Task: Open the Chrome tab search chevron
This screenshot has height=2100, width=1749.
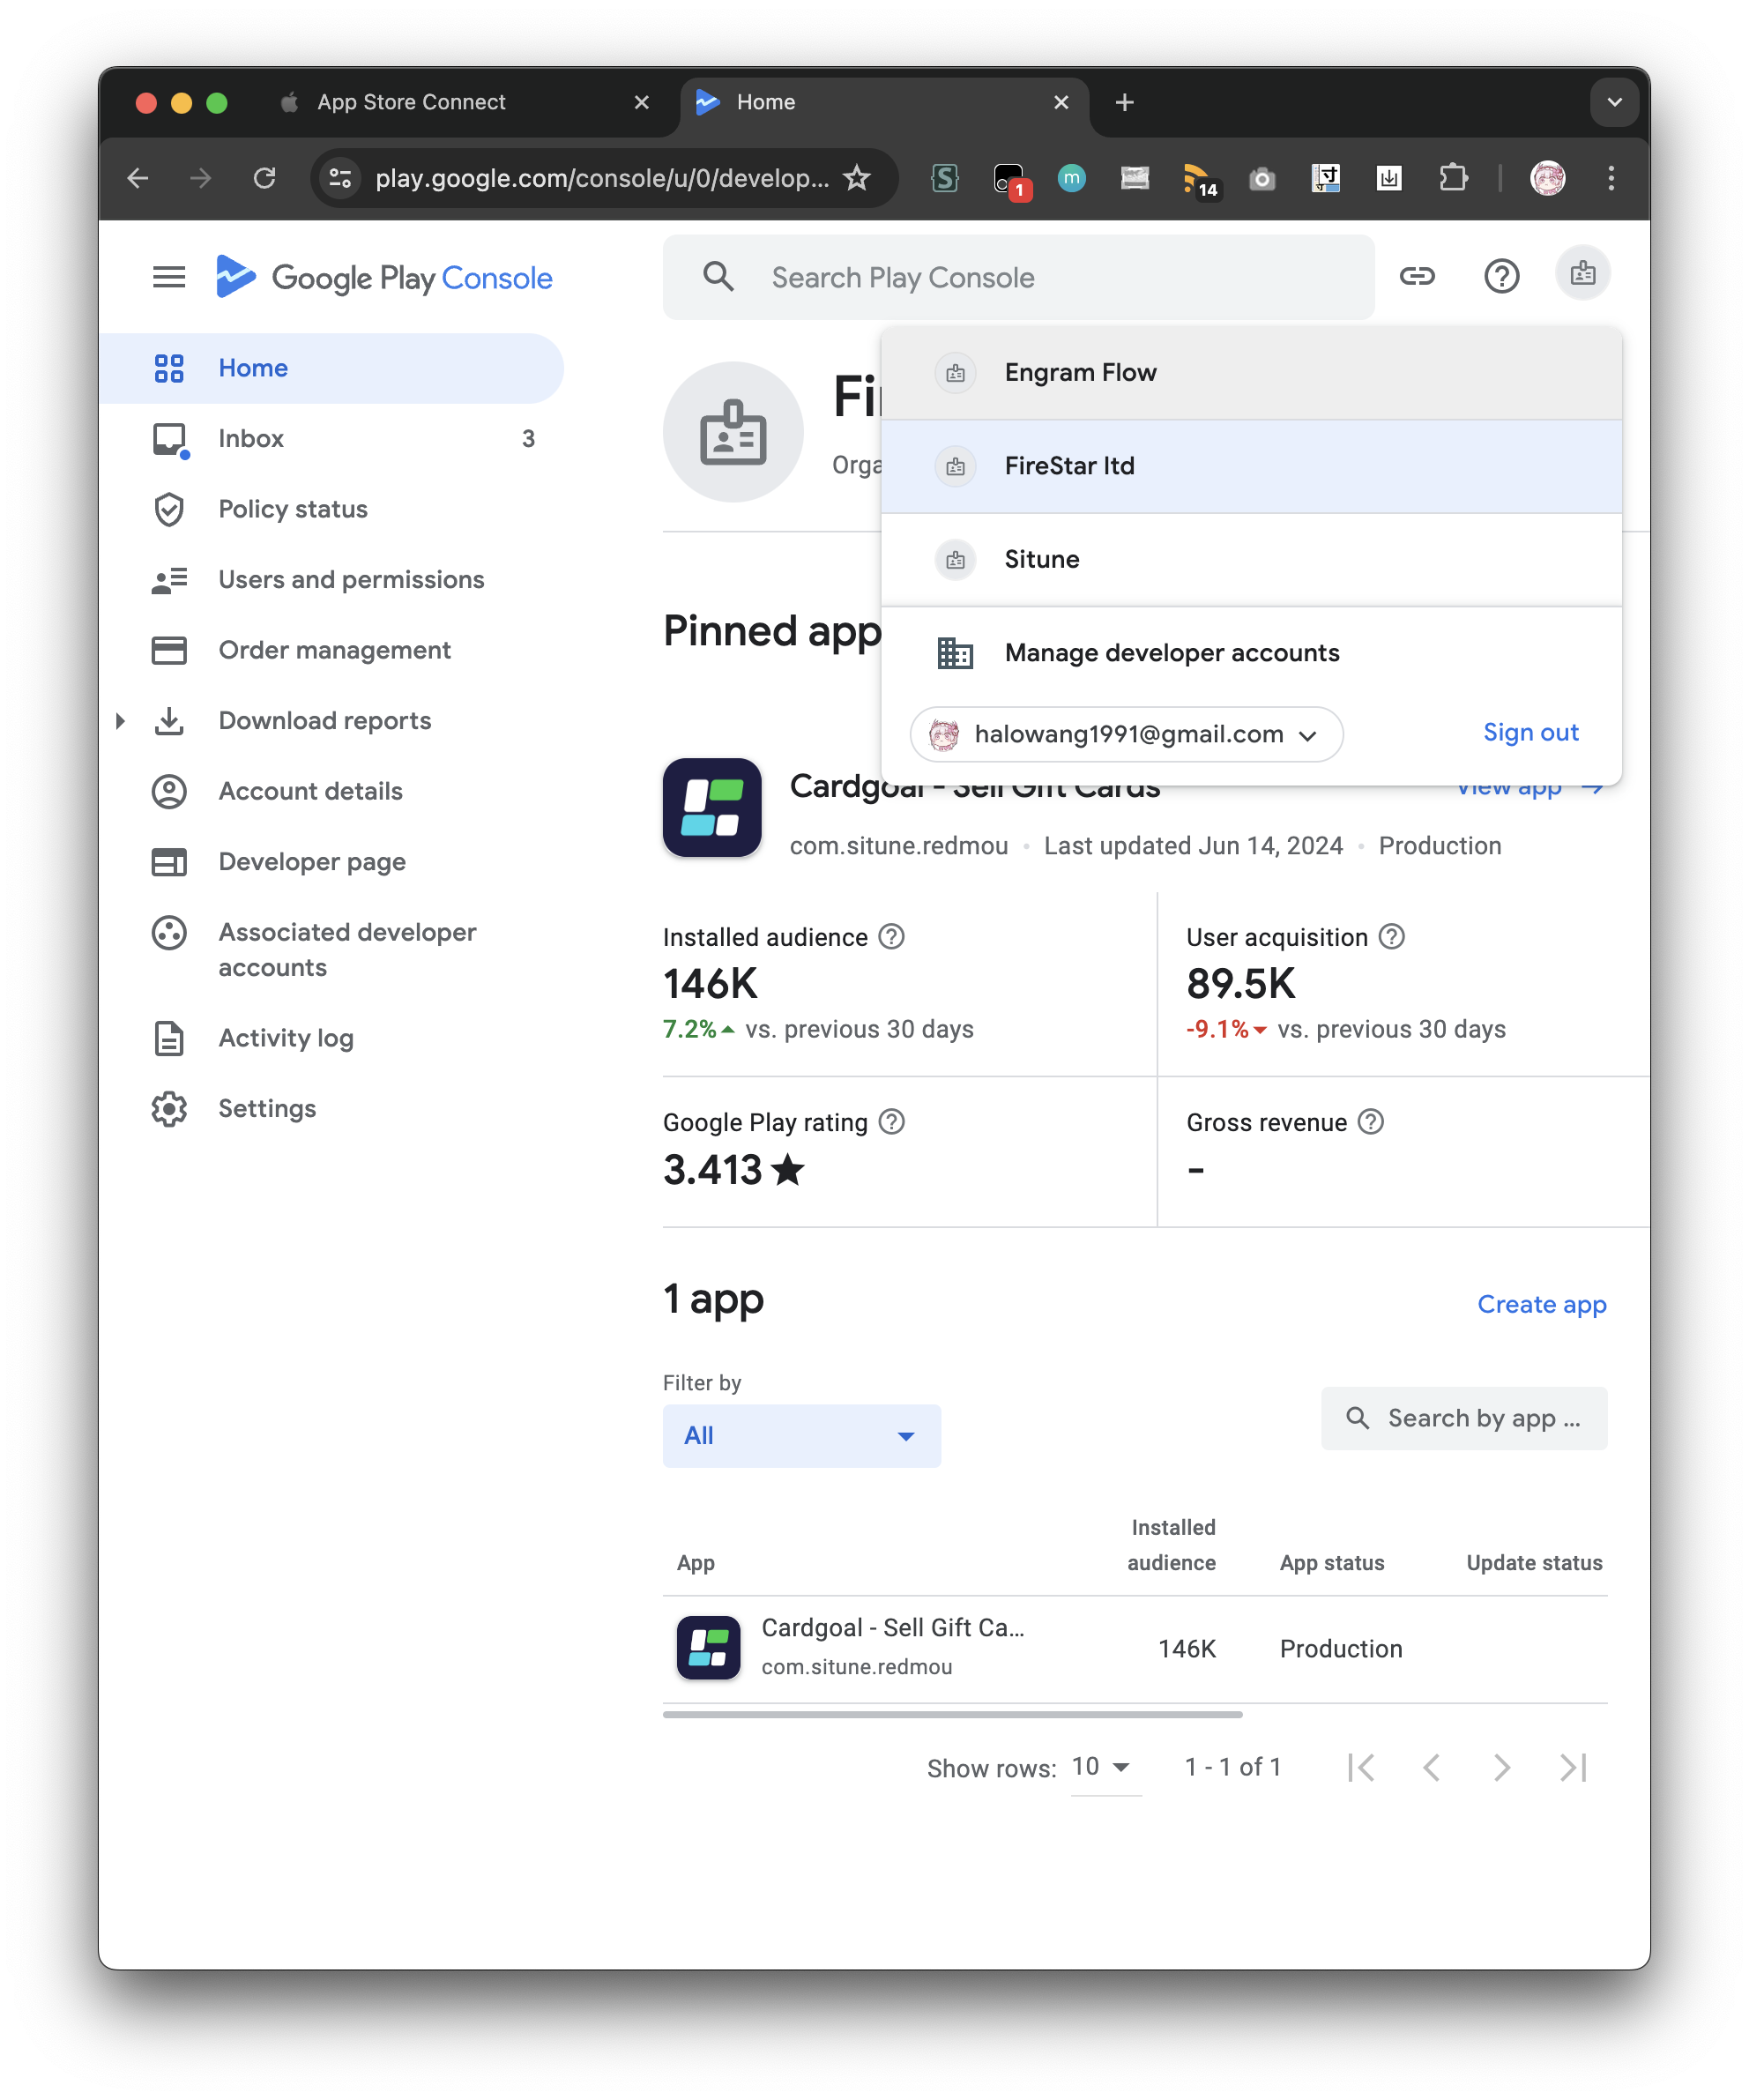Action: tap(1614, 102)
